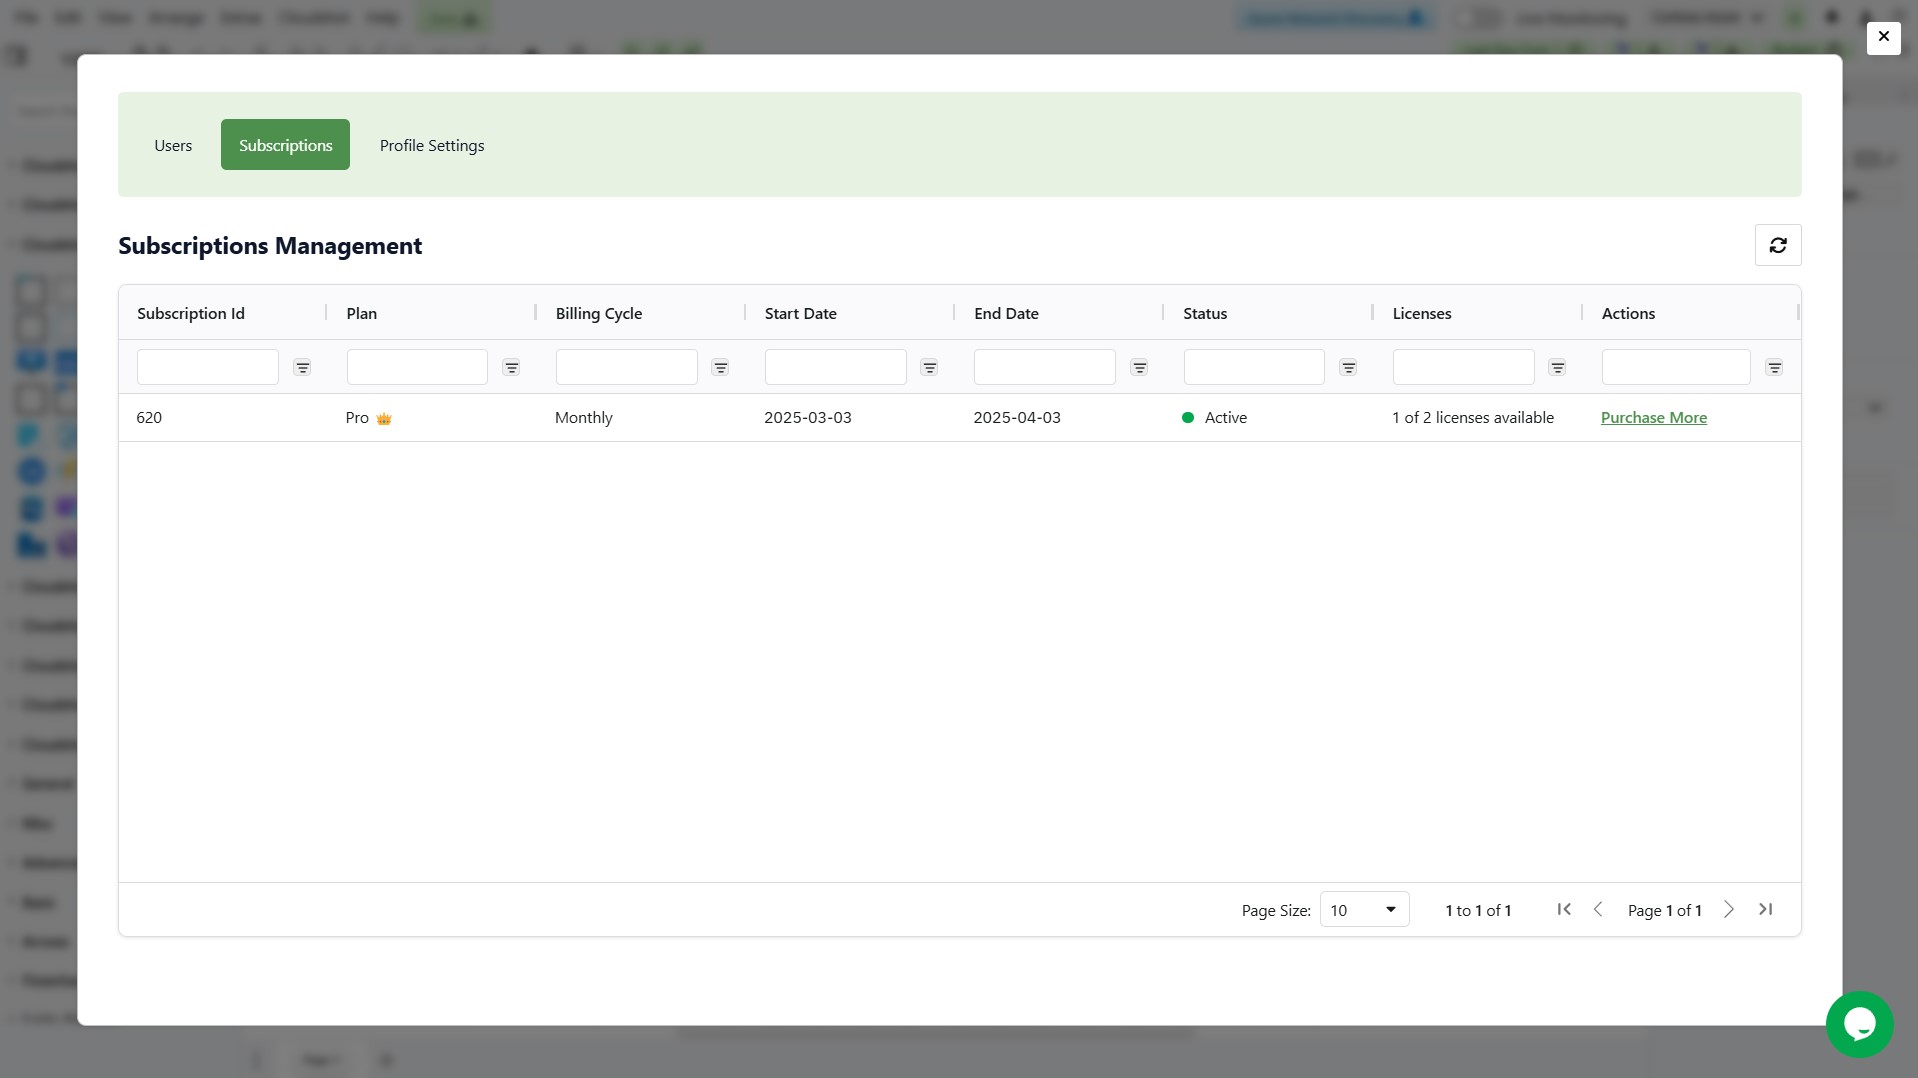Go to the first page
This screenshot has width=1918, height=1078.
click(1564, 909)
